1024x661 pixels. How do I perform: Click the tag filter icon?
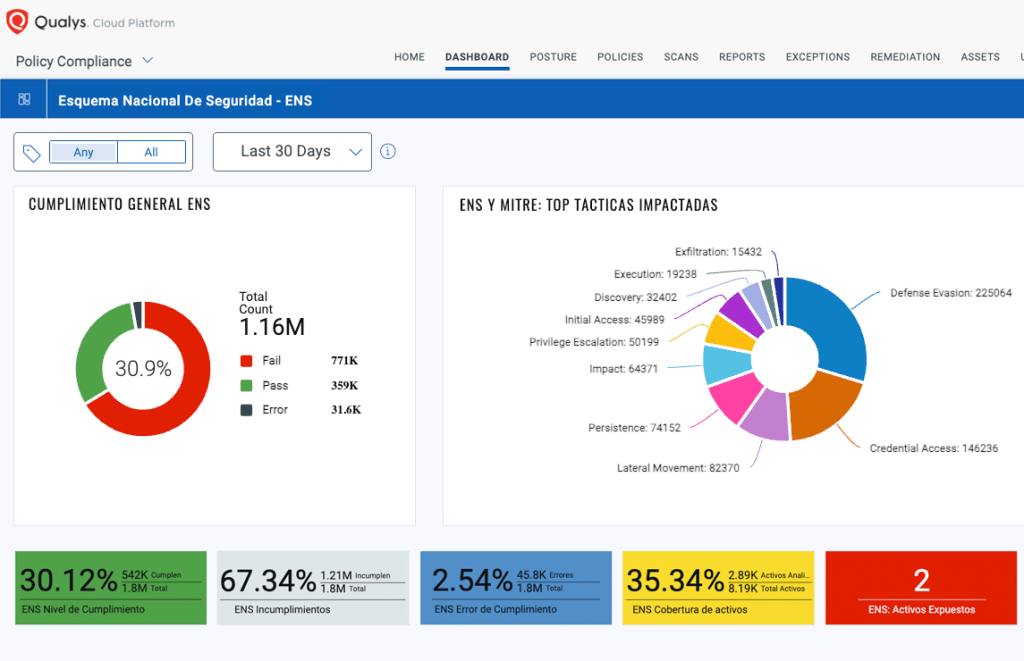pos(32,153)
